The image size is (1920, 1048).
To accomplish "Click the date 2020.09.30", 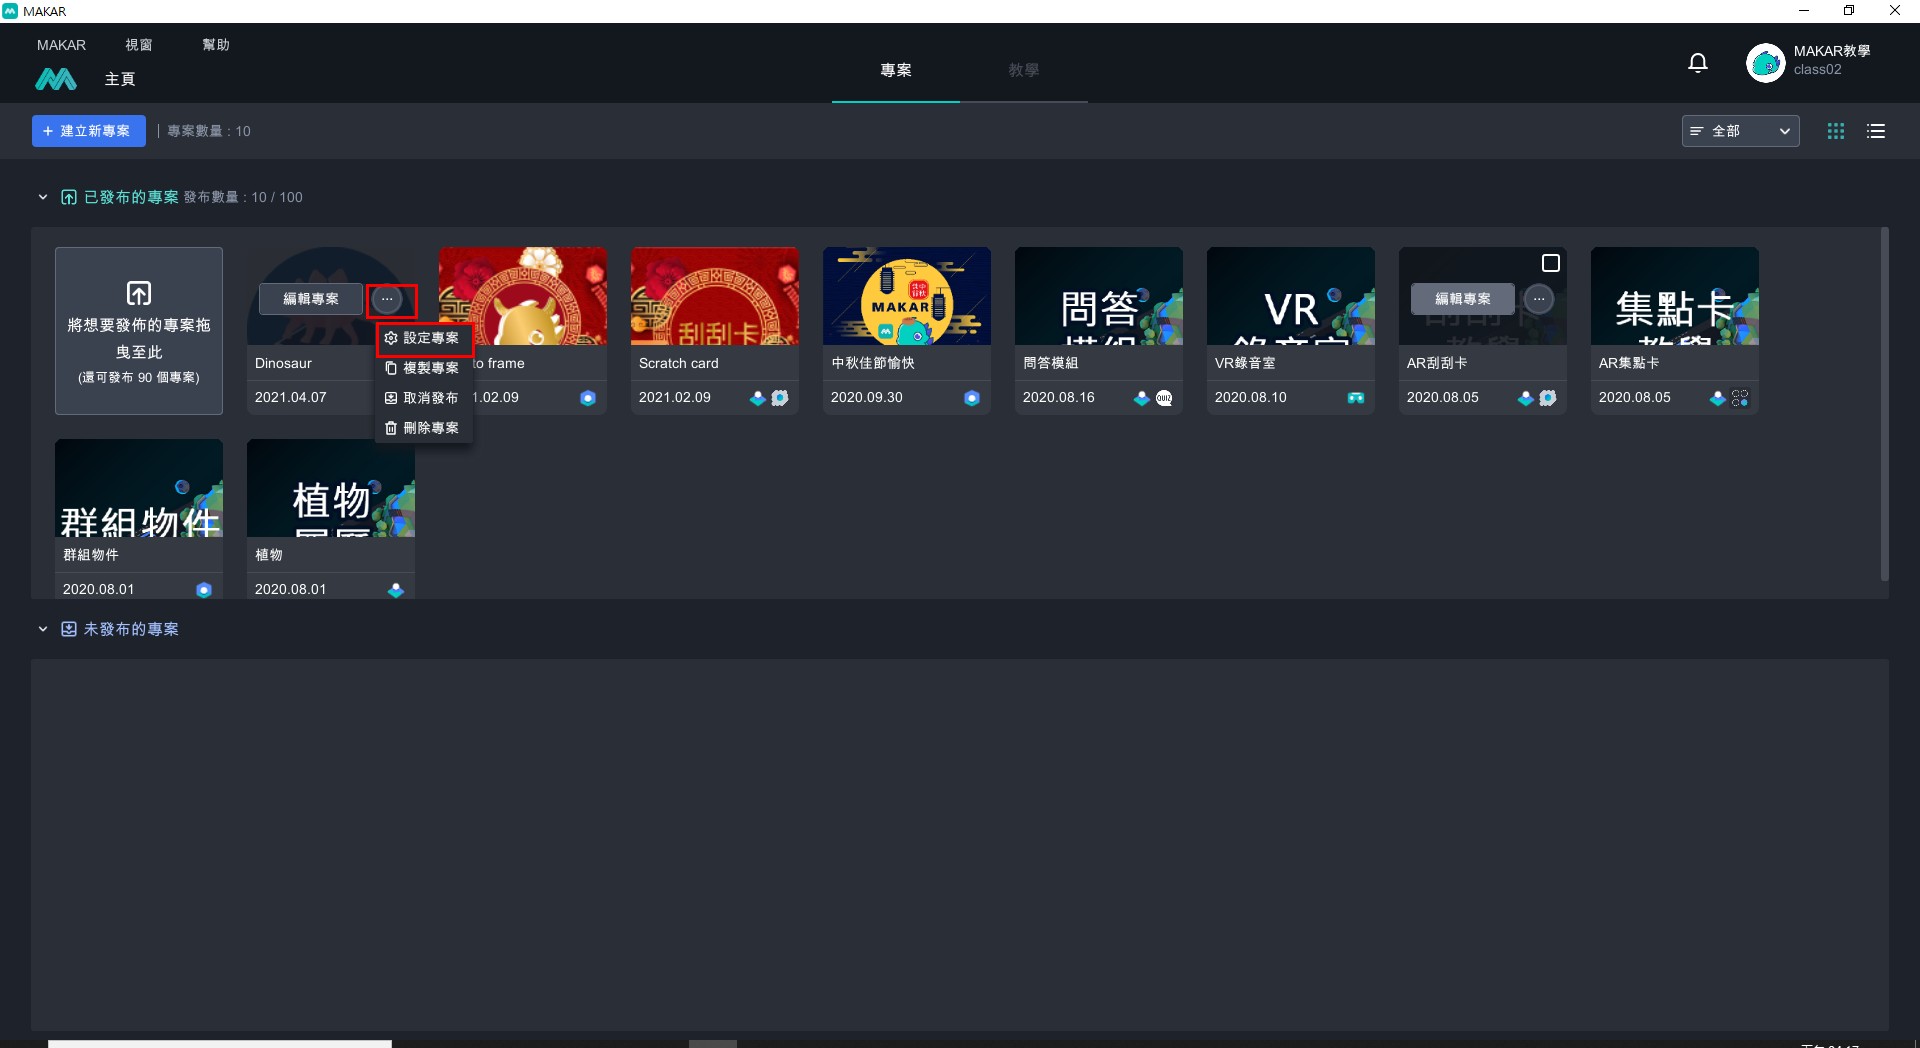I will click(866, 397).
